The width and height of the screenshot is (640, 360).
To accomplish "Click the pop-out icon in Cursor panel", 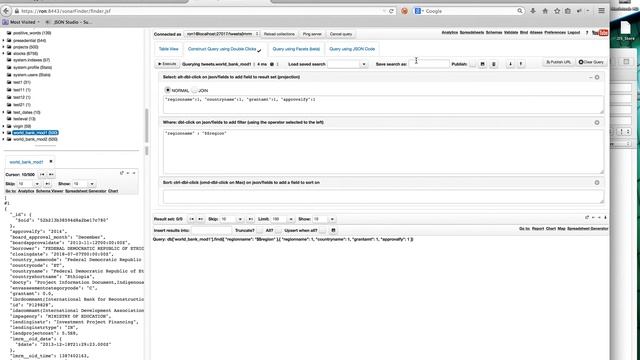I will tap(122, 173).
